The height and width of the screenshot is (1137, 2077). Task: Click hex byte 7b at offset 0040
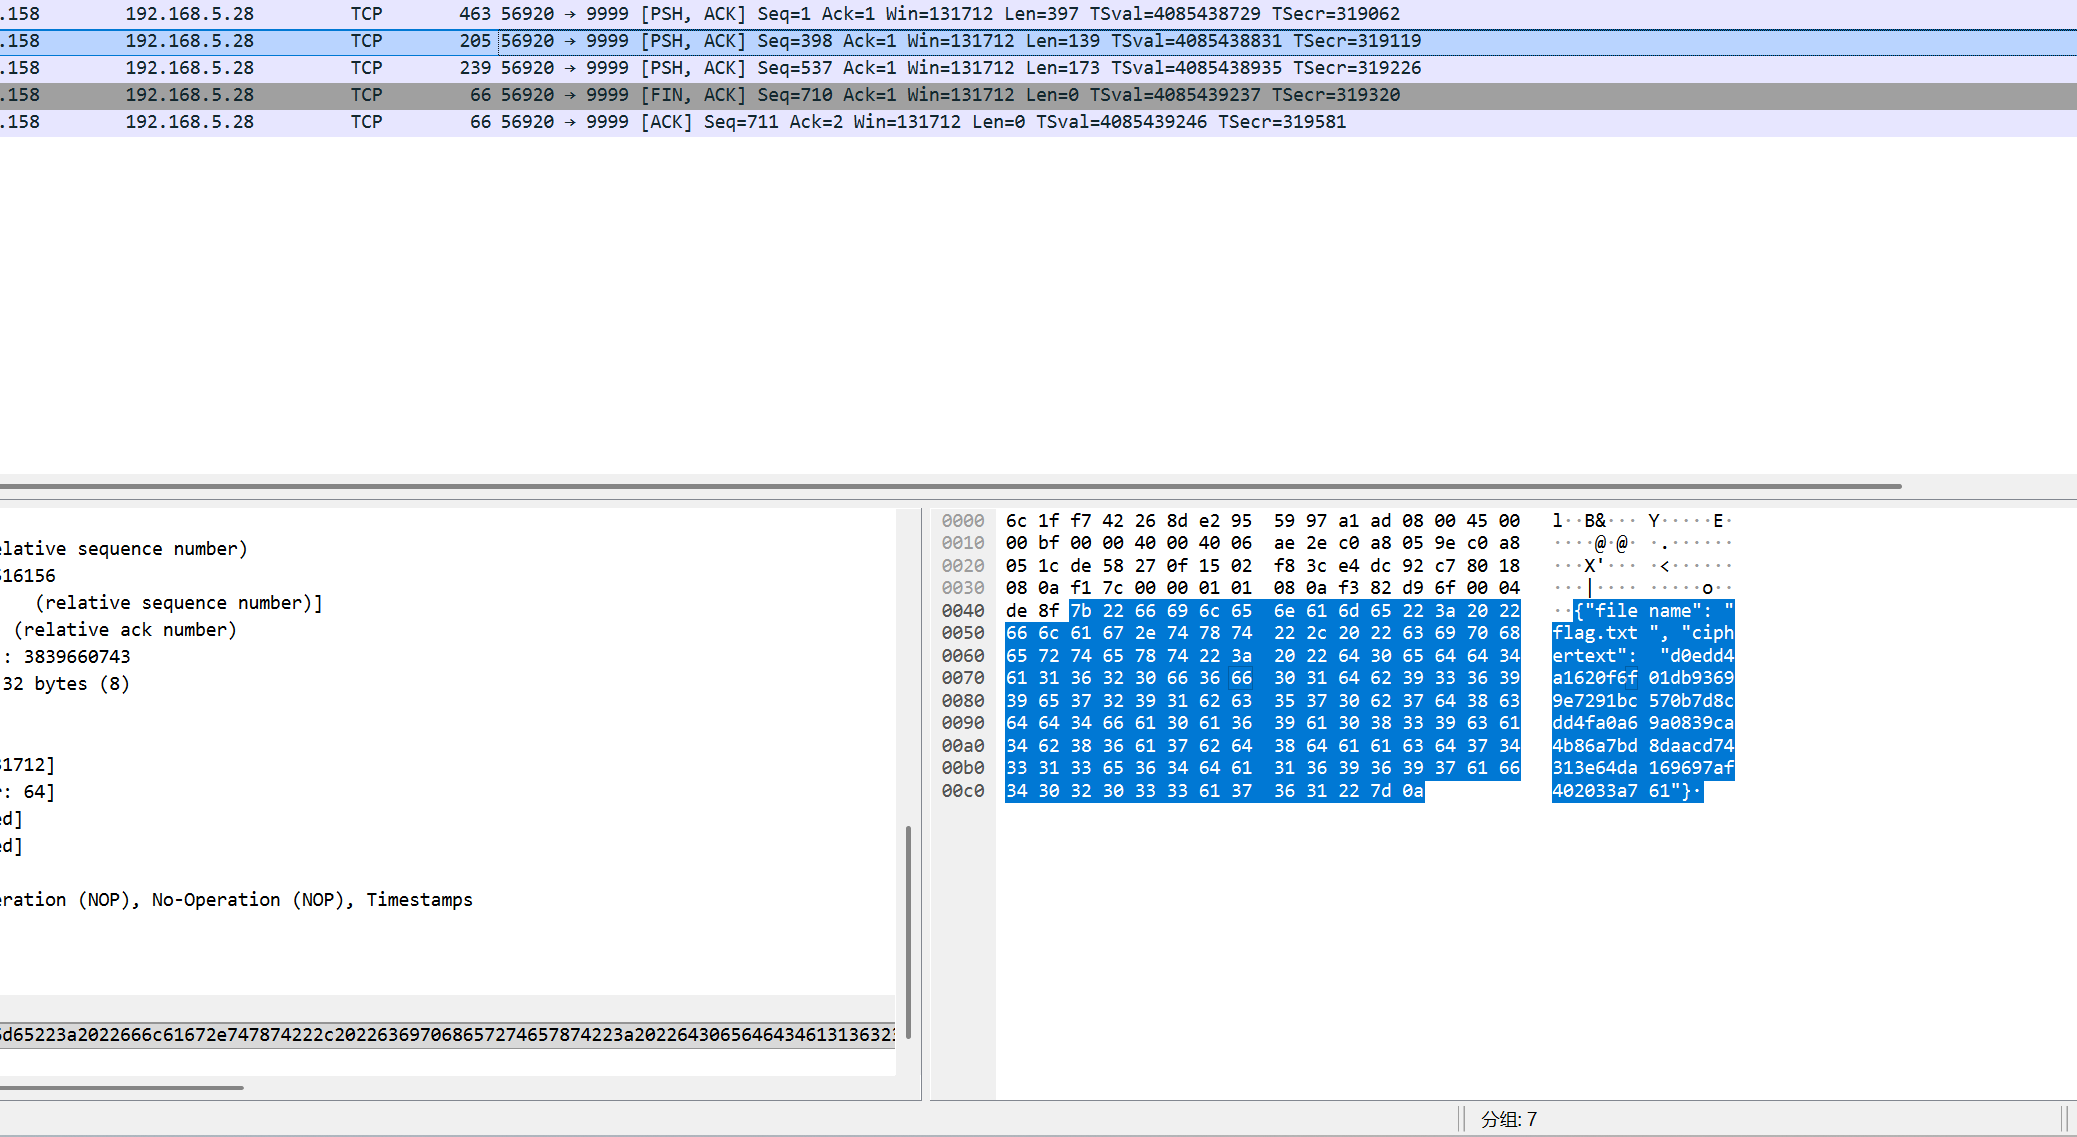click(x=1081, y=611)
